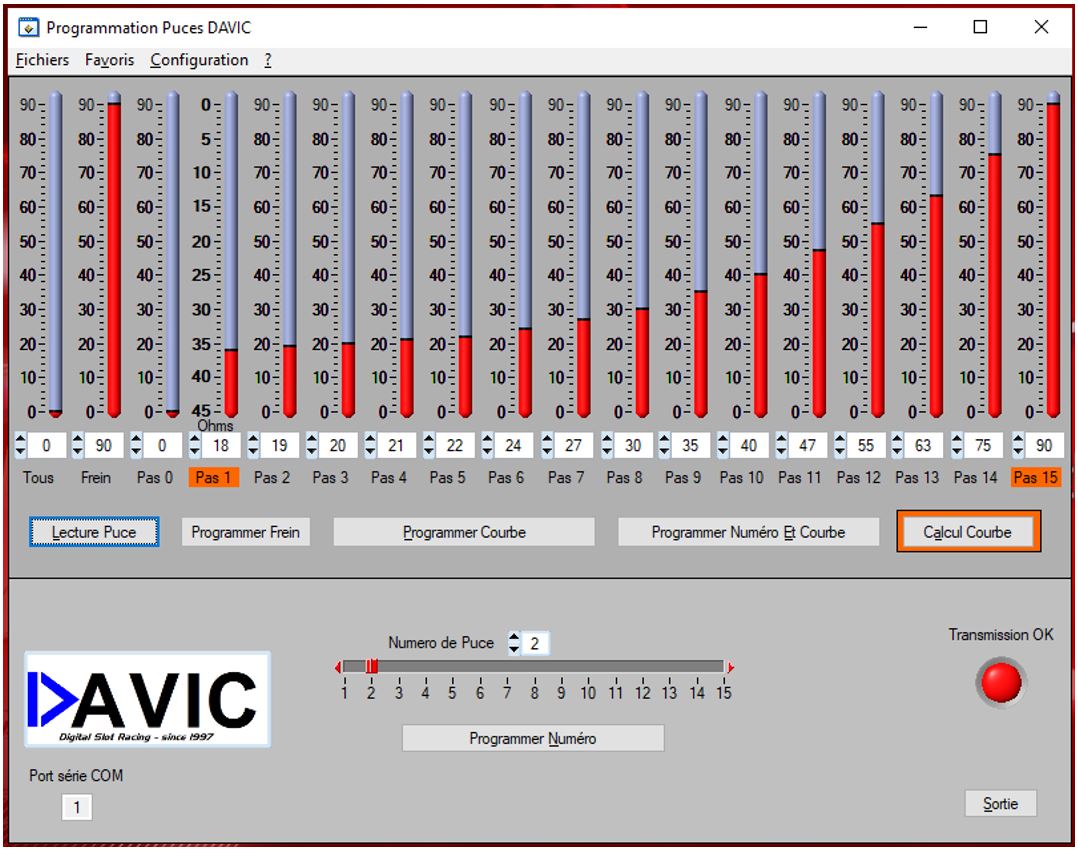Increment the Frein value stepper

click(78, 440)
